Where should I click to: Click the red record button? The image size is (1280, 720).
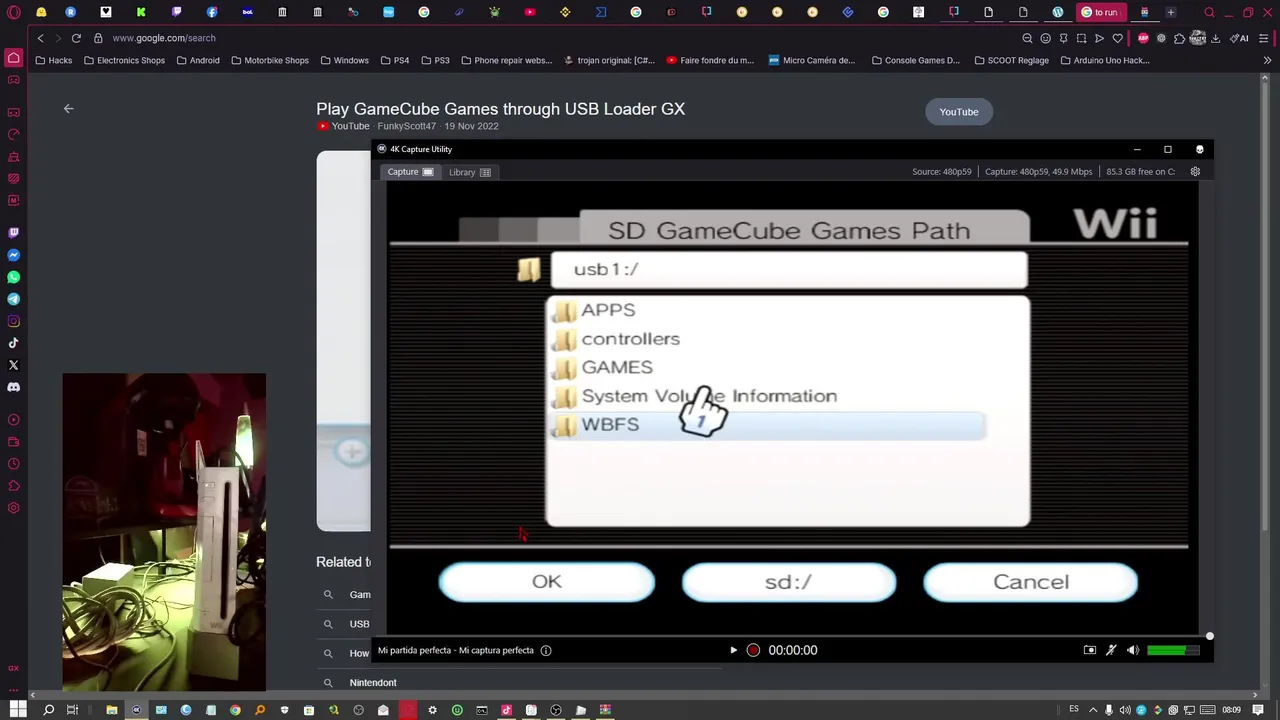coord(753,650)
